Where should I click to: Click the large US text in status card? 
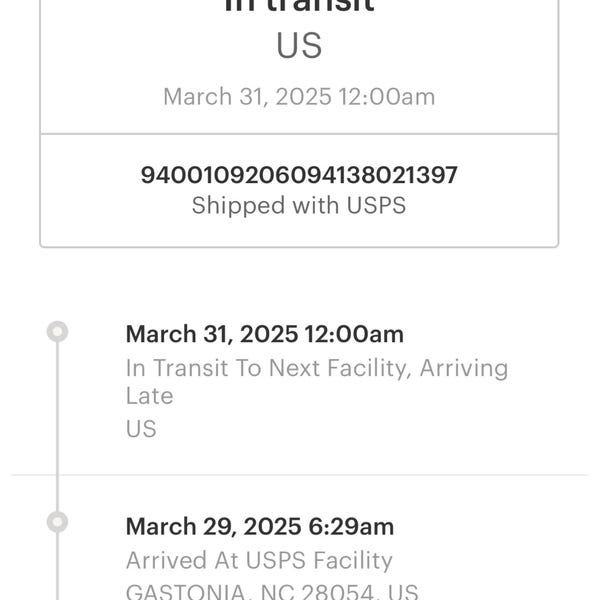coord(299,46)
